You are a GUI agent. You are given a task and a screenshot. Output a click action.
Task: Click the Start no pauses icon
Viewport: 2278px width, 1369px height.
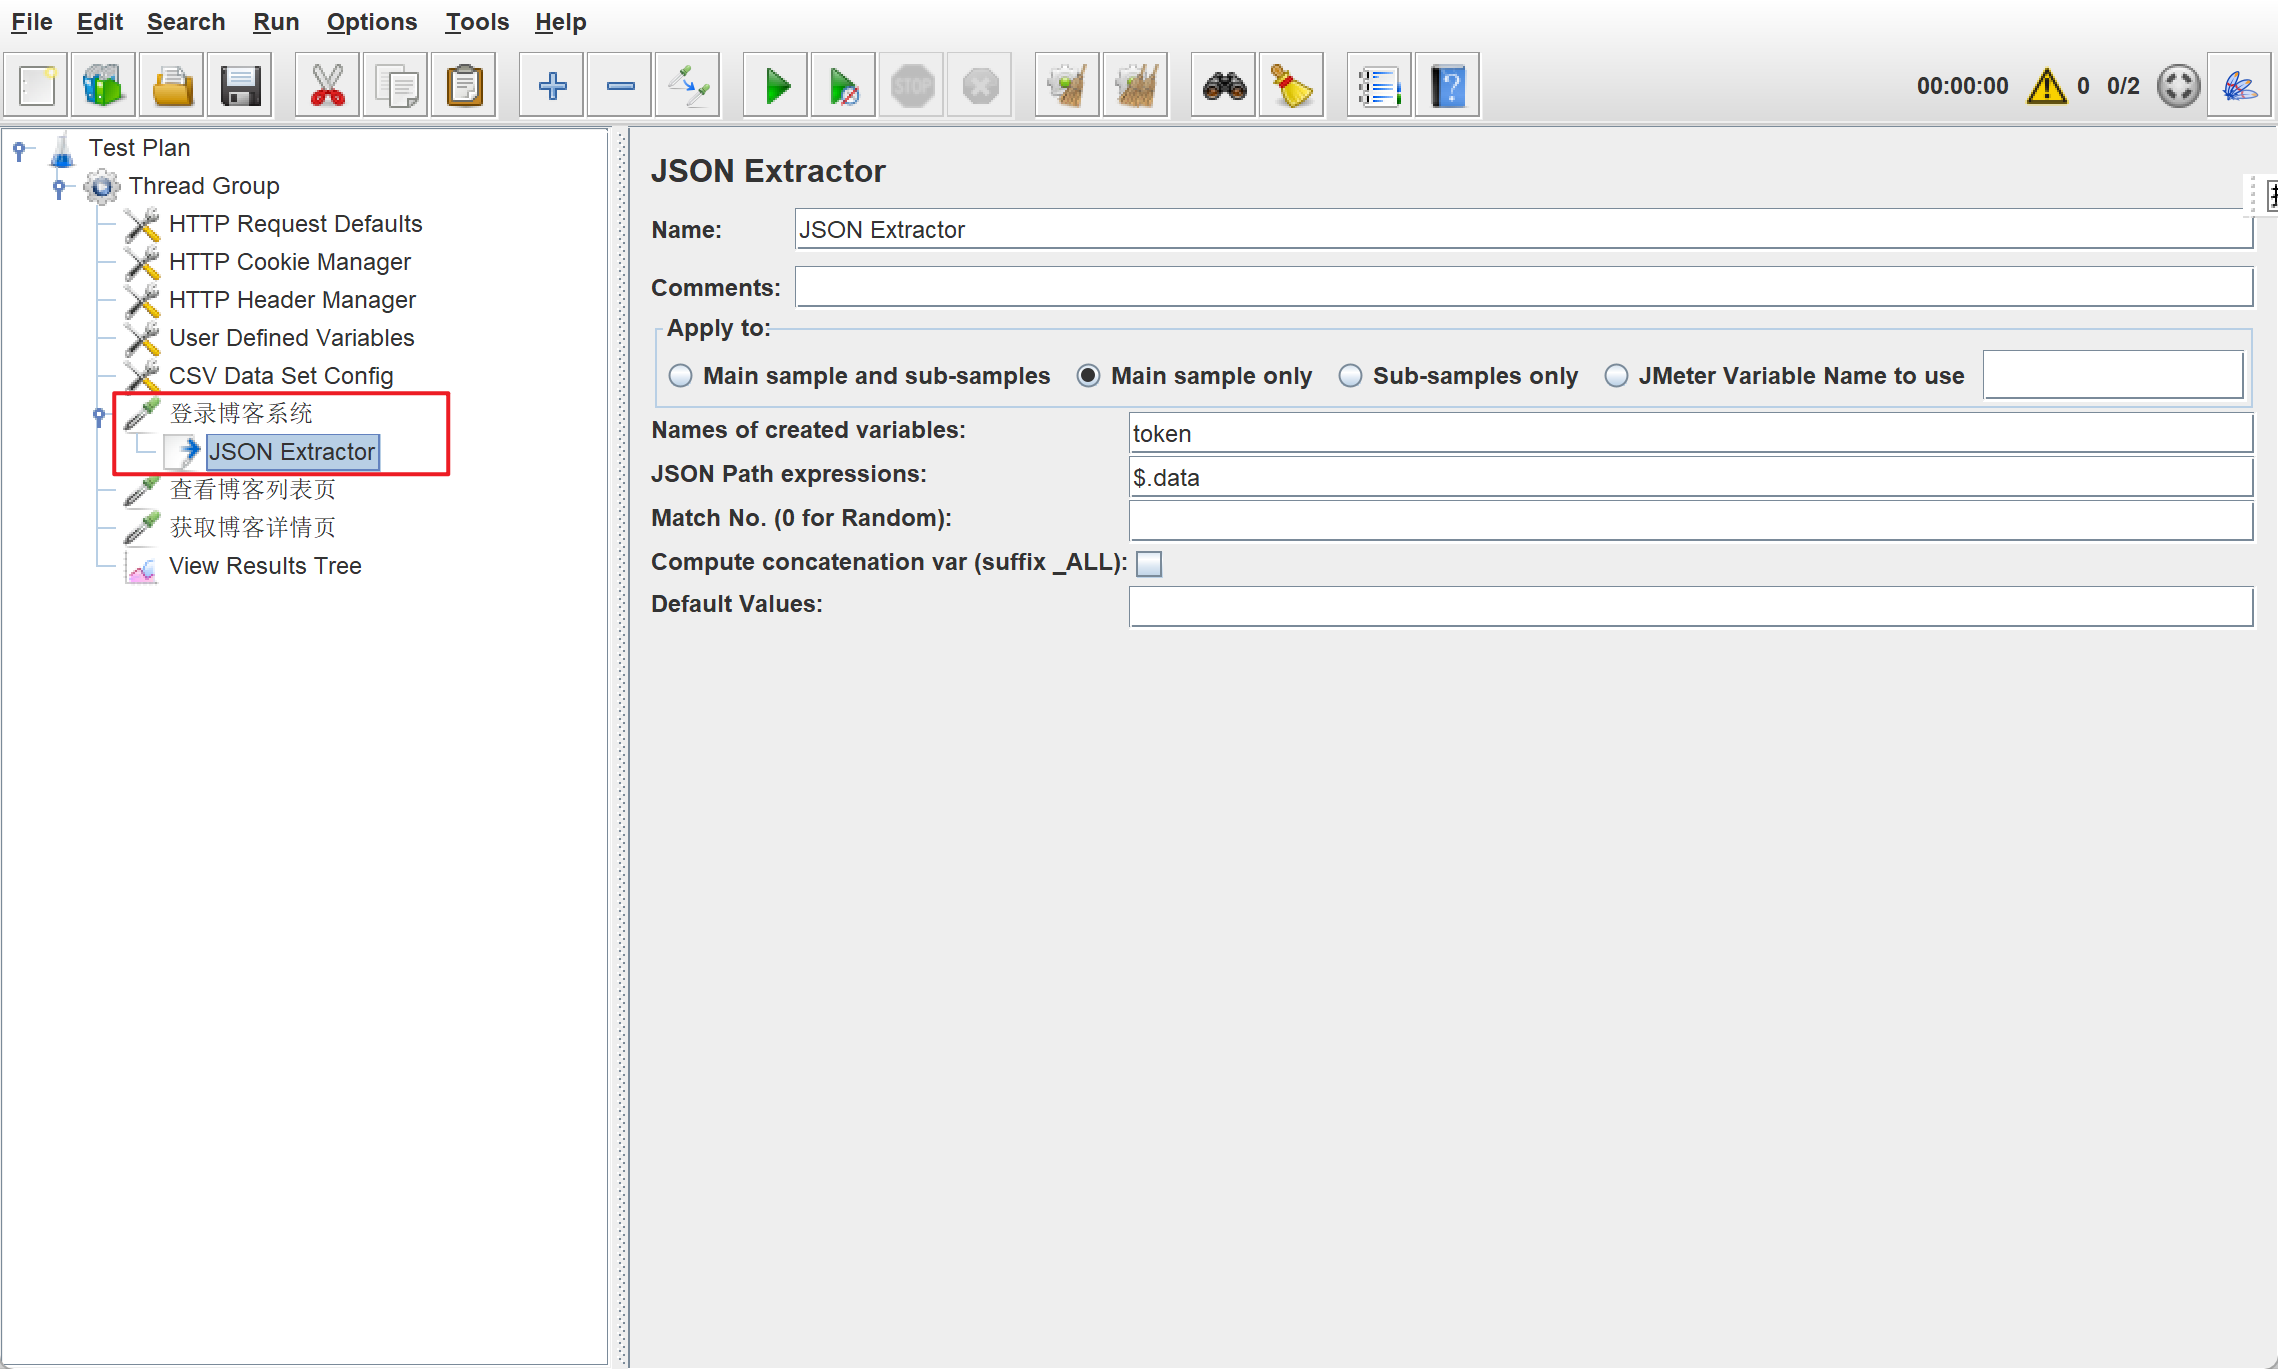pyautogui.click(x=843, y=86)
